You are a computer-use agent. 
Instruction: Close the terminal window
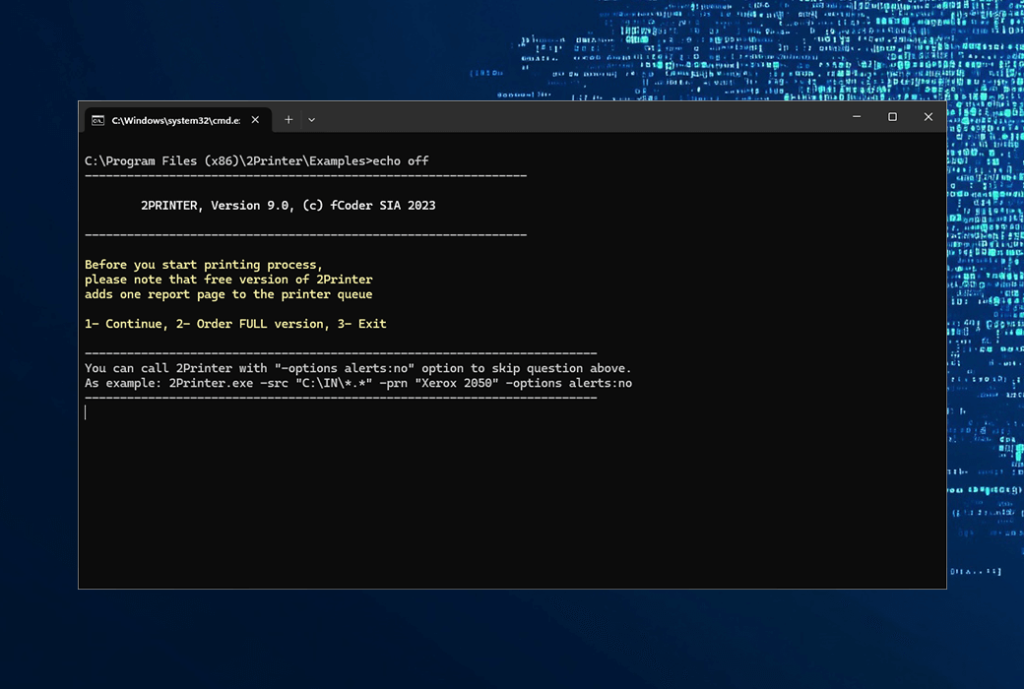[x=928, y=117]
